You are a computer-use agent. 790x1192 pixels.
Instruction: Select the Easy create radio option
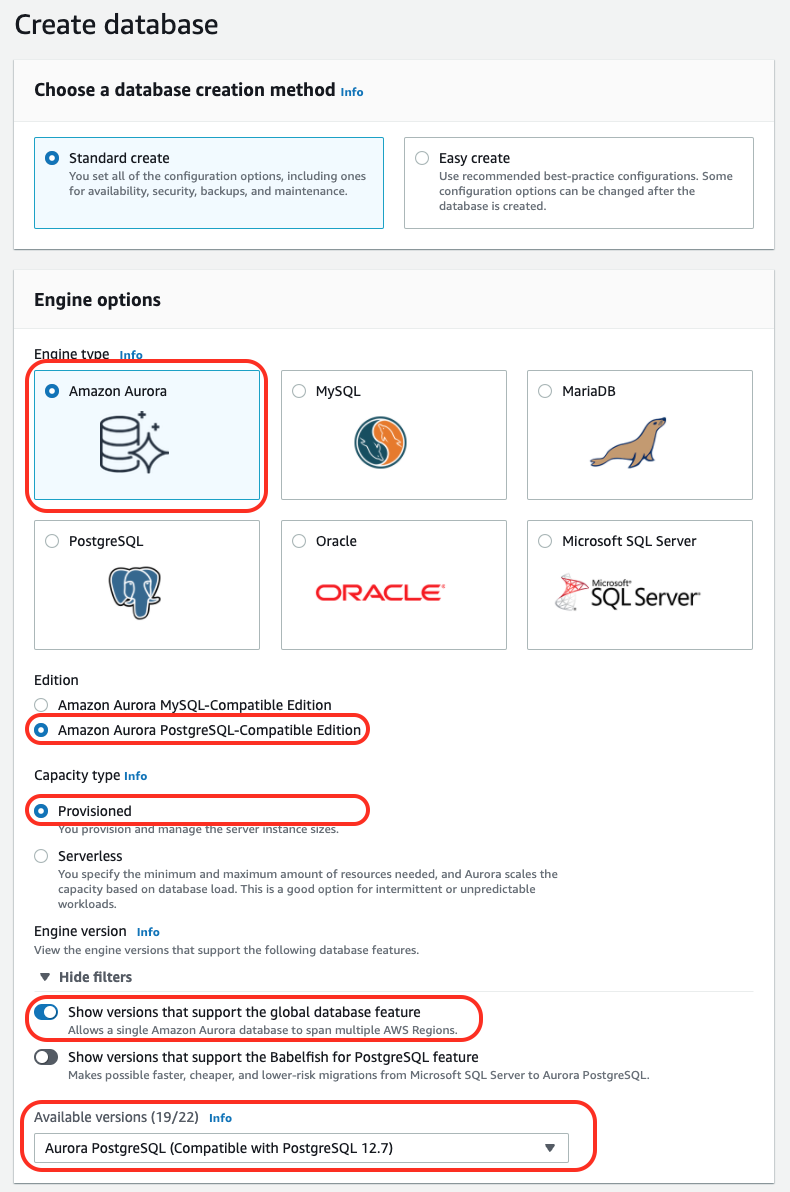click(422, 158)
